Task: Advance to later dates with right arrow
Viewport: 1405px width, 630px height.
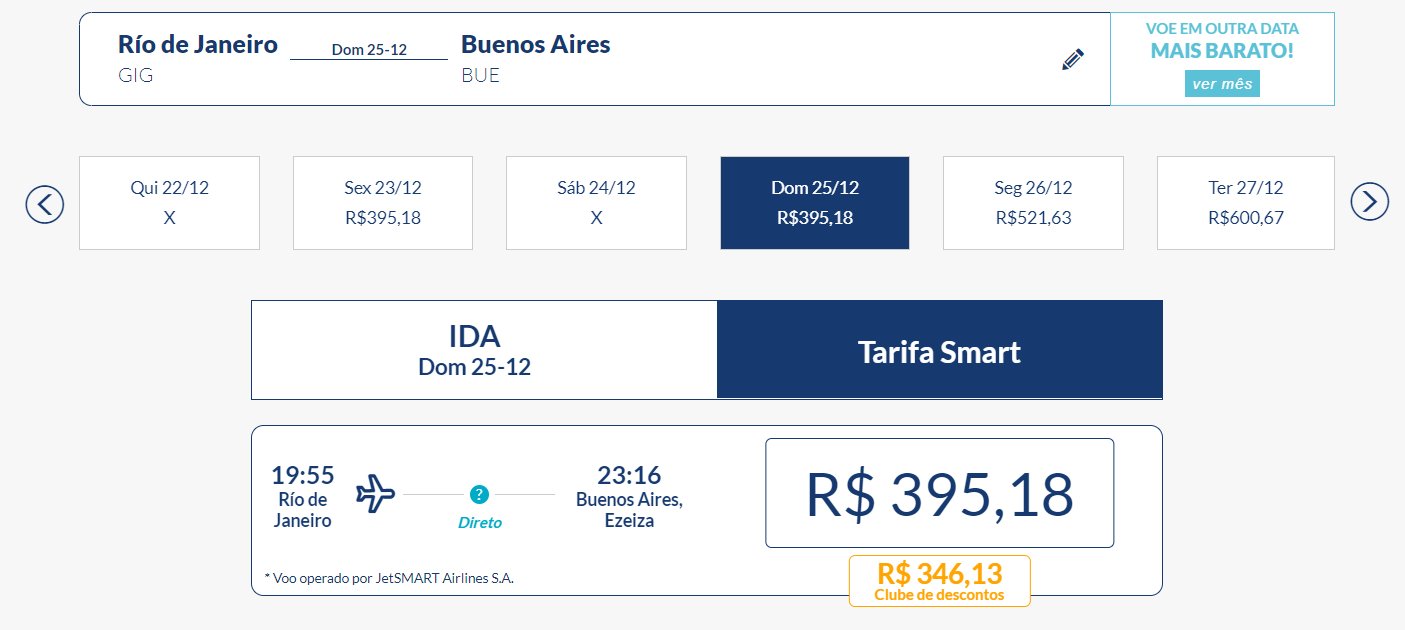Action: click(1370, 202)
